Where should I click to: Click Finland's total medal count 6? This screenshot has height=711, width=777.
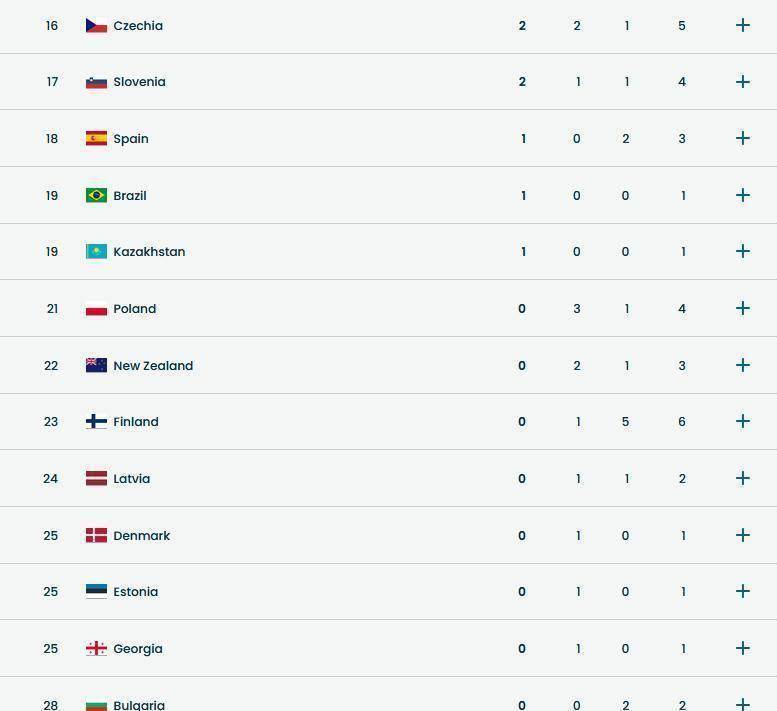coord(682,422)
